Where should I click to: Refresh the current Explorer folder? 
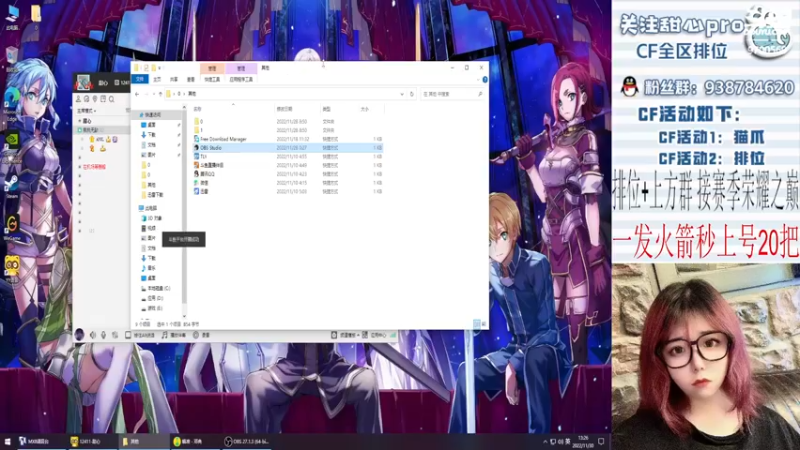tap(412, 94)
